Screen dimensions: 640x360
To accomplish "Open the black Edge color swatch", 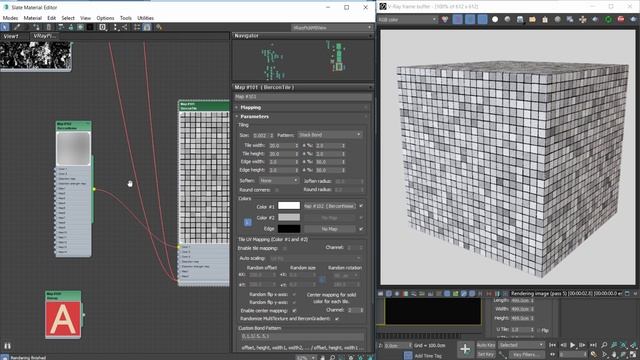I will coord(289,229).
